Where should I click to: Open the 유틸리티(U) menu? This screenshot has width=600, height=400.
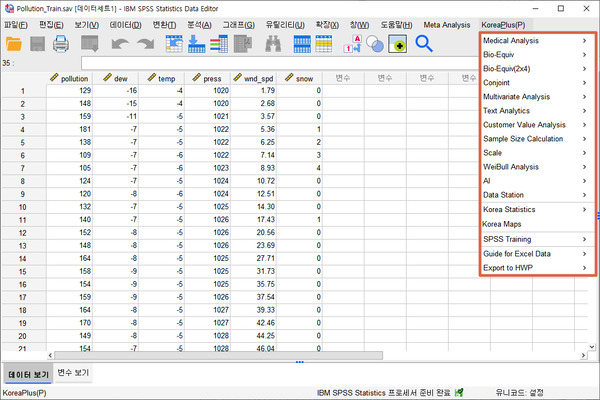pos(285,25)
